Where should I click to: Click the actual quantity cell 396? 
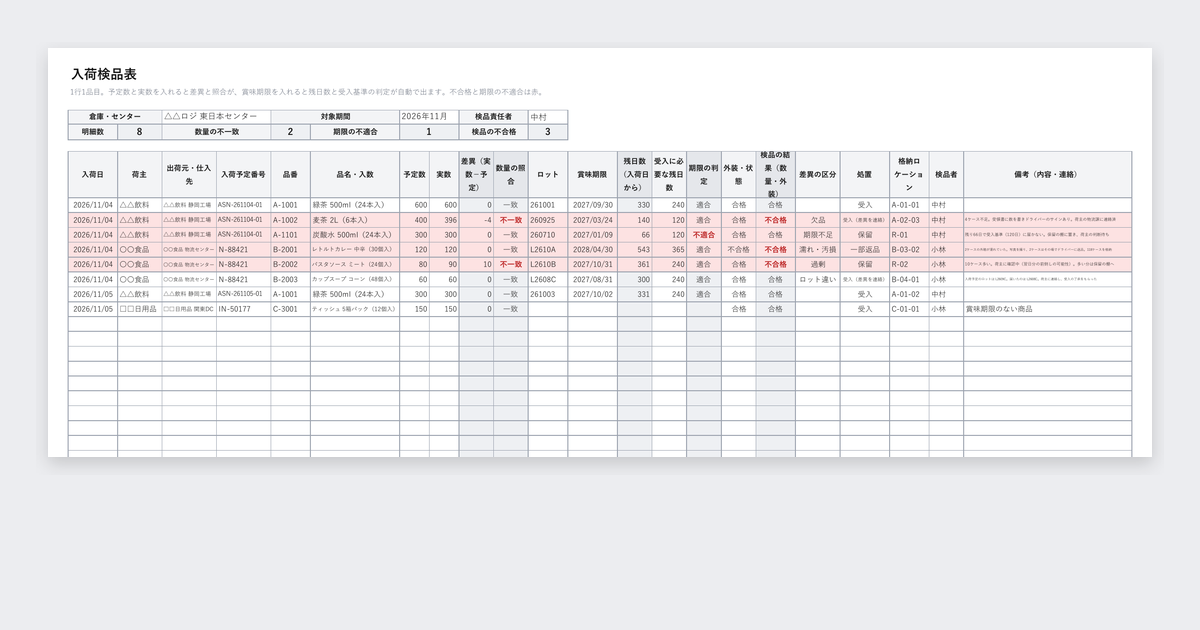coord(445,220)
